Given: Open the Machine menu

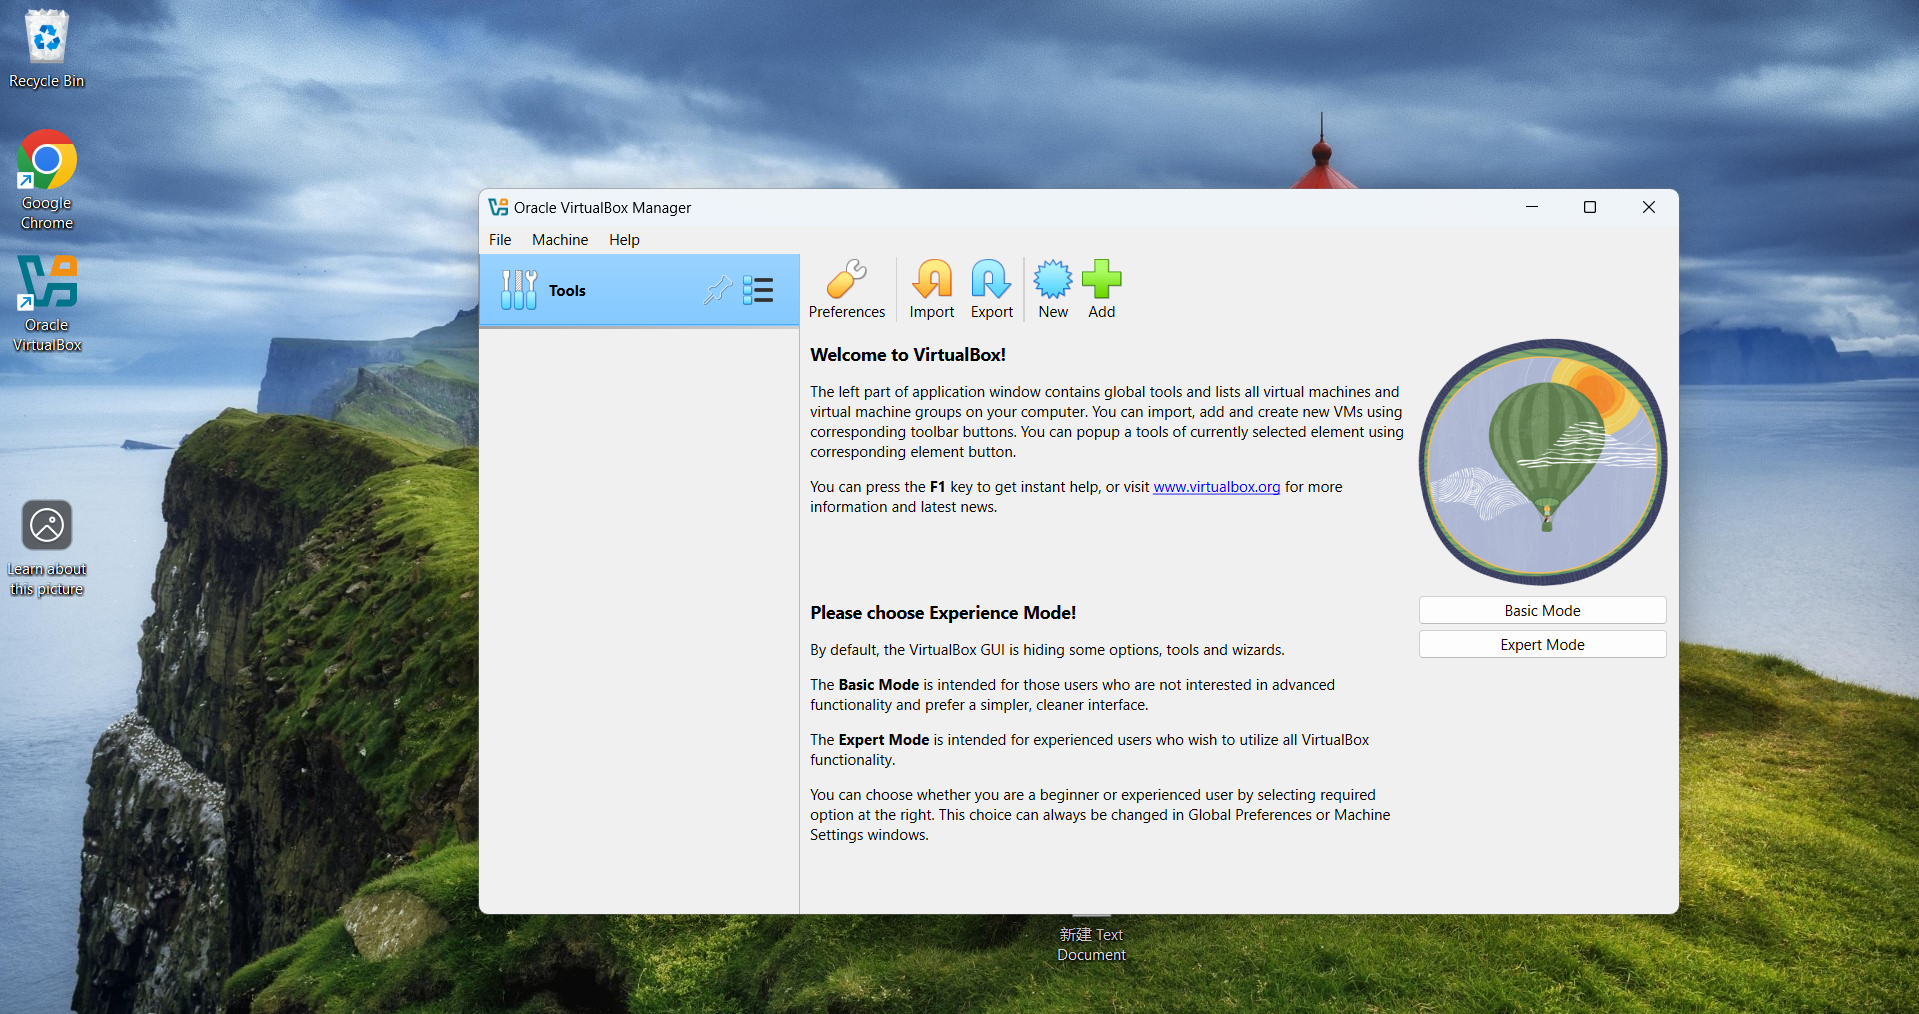Looking at the screenshot, I should pyautogui.click(x=560, y=240).
